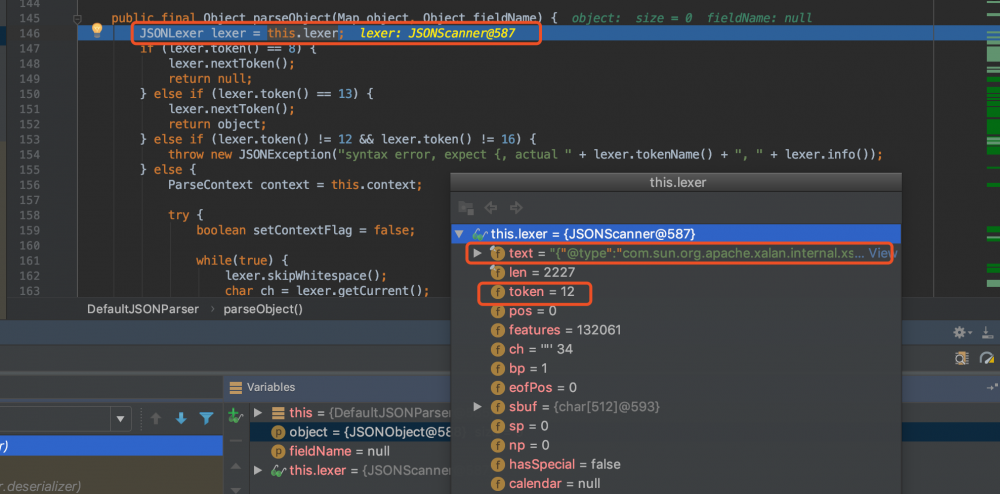Click the inline hint 'lexer: JSONScanner@587'
Image resolution: width=1000 pixels, height=494 pixels.
(x=438, y=33)
